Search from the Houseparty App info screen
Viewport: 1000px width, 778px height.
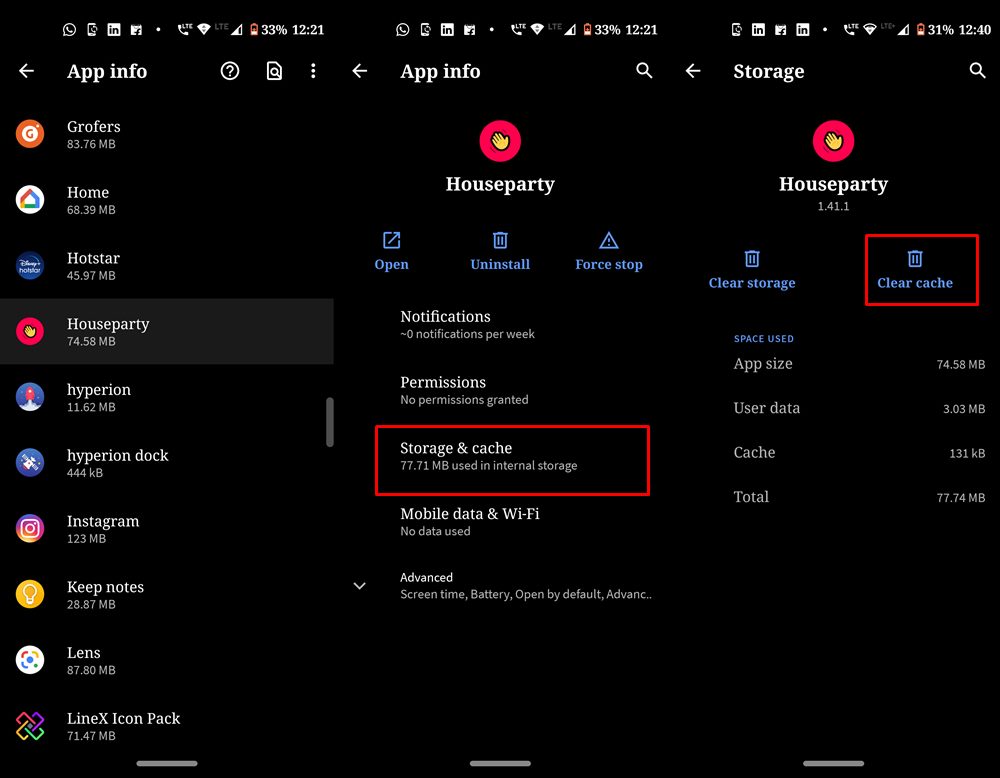[644, 70]
